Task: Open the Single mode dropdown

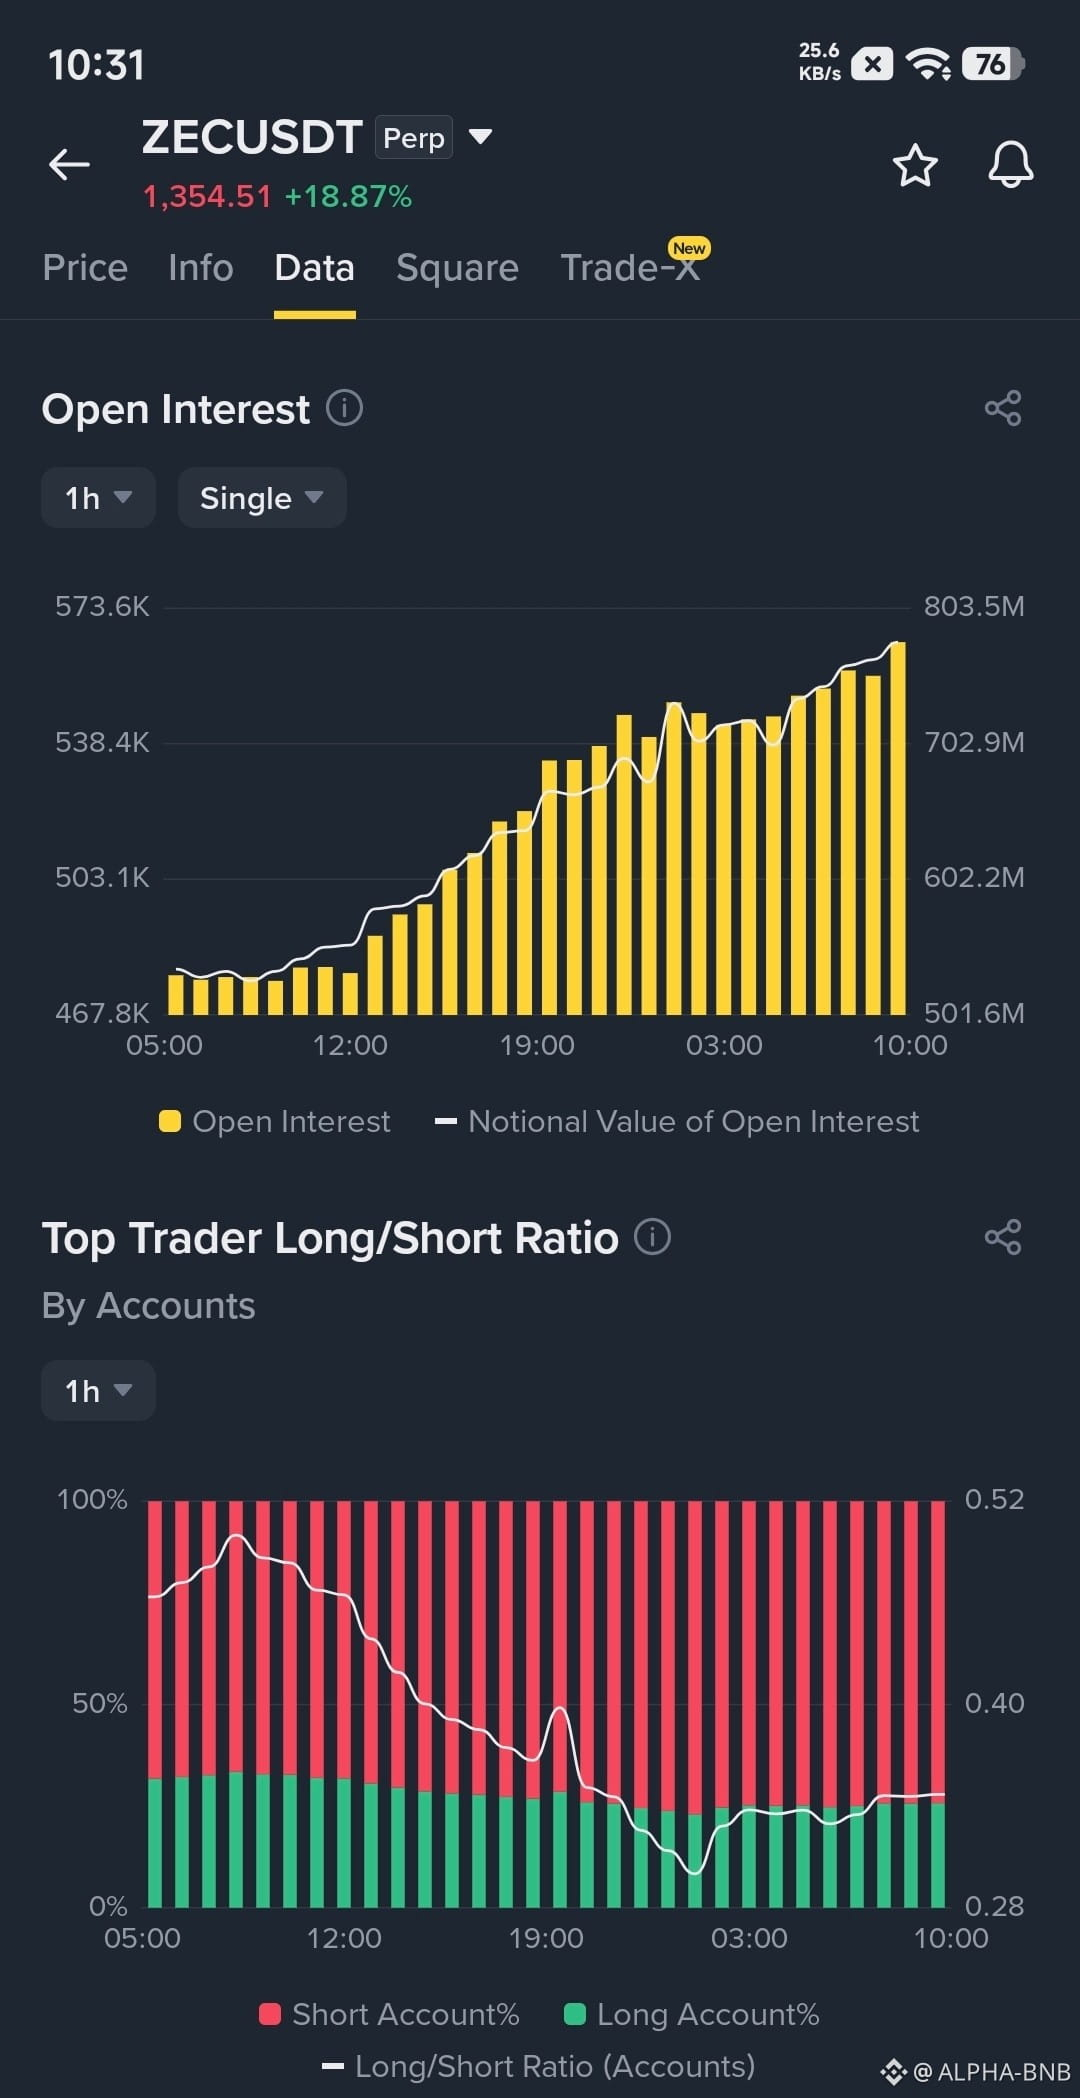Action: coord(262,497)
